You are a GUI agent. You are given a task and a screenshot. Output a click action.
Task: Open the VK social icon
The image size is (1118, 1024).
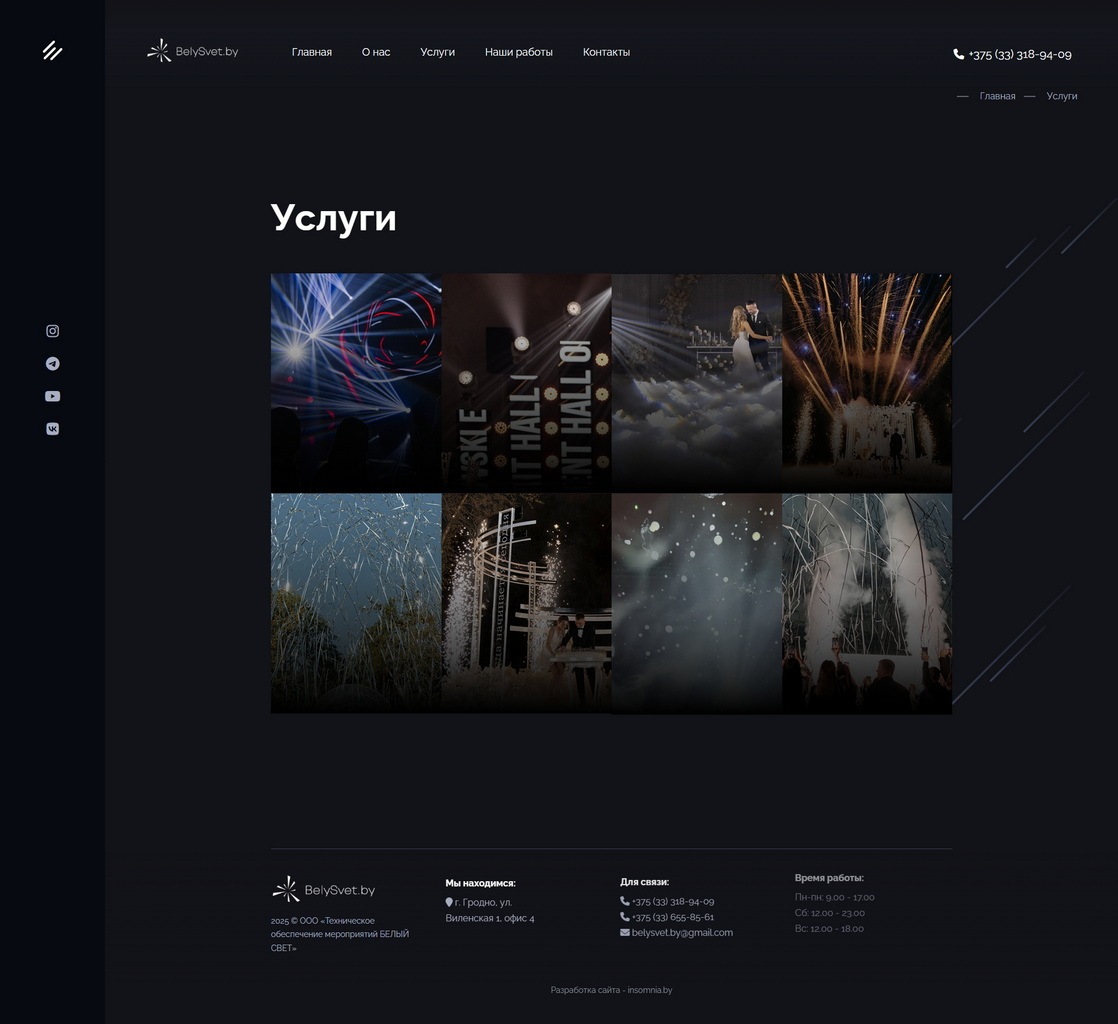click(52, 429)
